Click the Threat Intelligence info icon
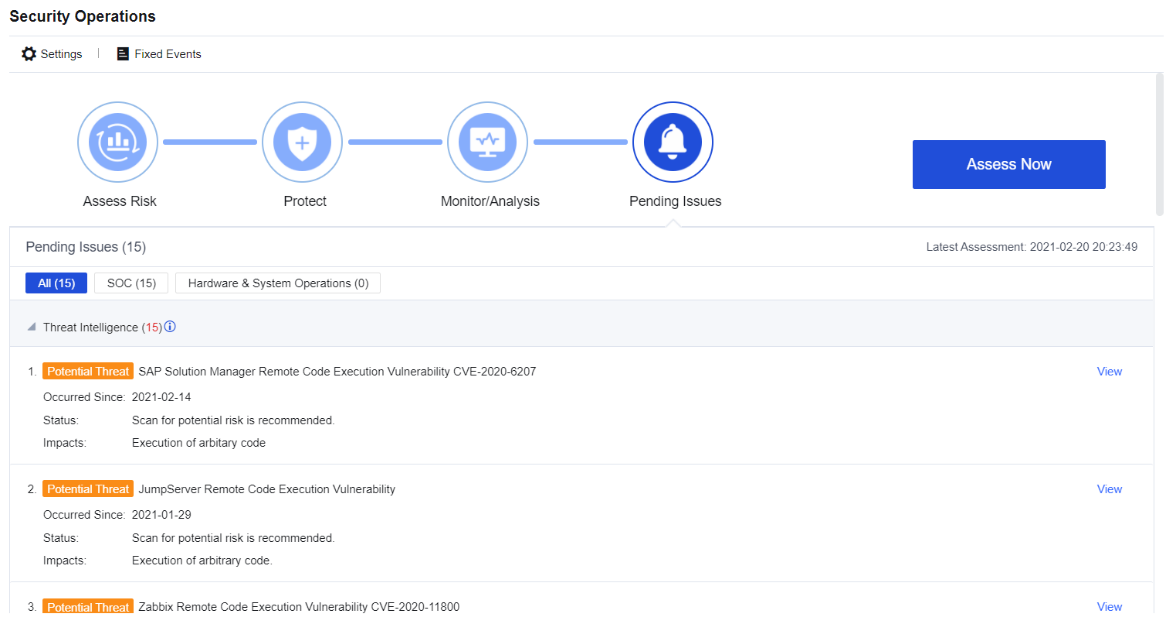1176x624 pixels. click(x=170, y=327)
